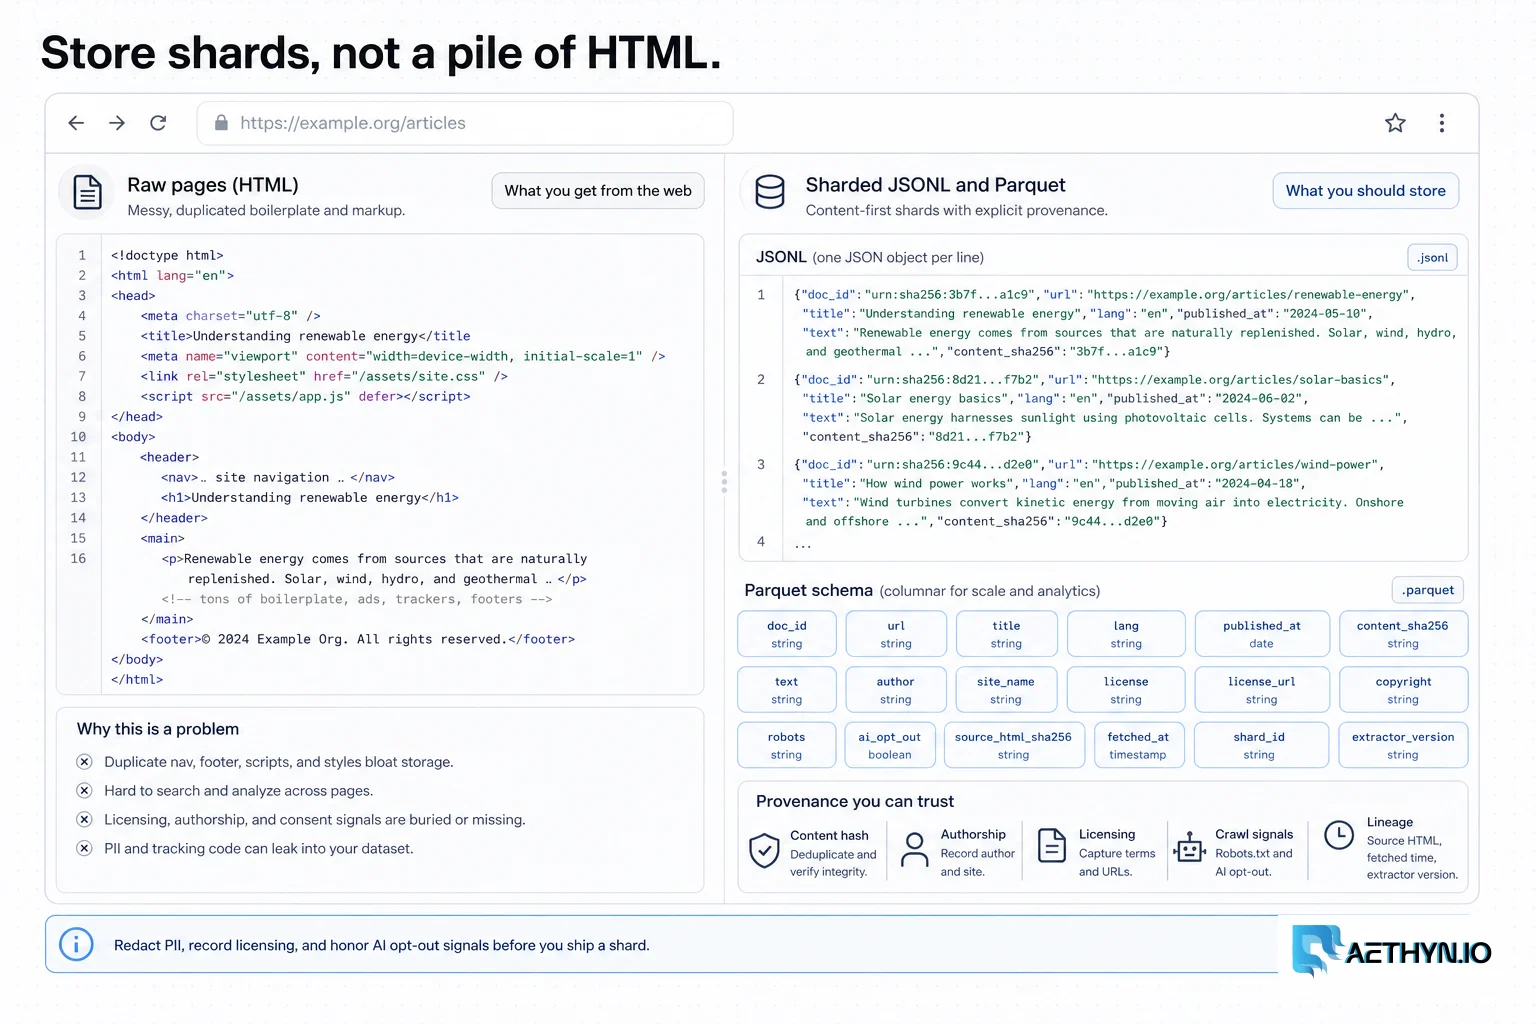Click the Raw pages document icon

pyautogui.click(x=87, y=191)
